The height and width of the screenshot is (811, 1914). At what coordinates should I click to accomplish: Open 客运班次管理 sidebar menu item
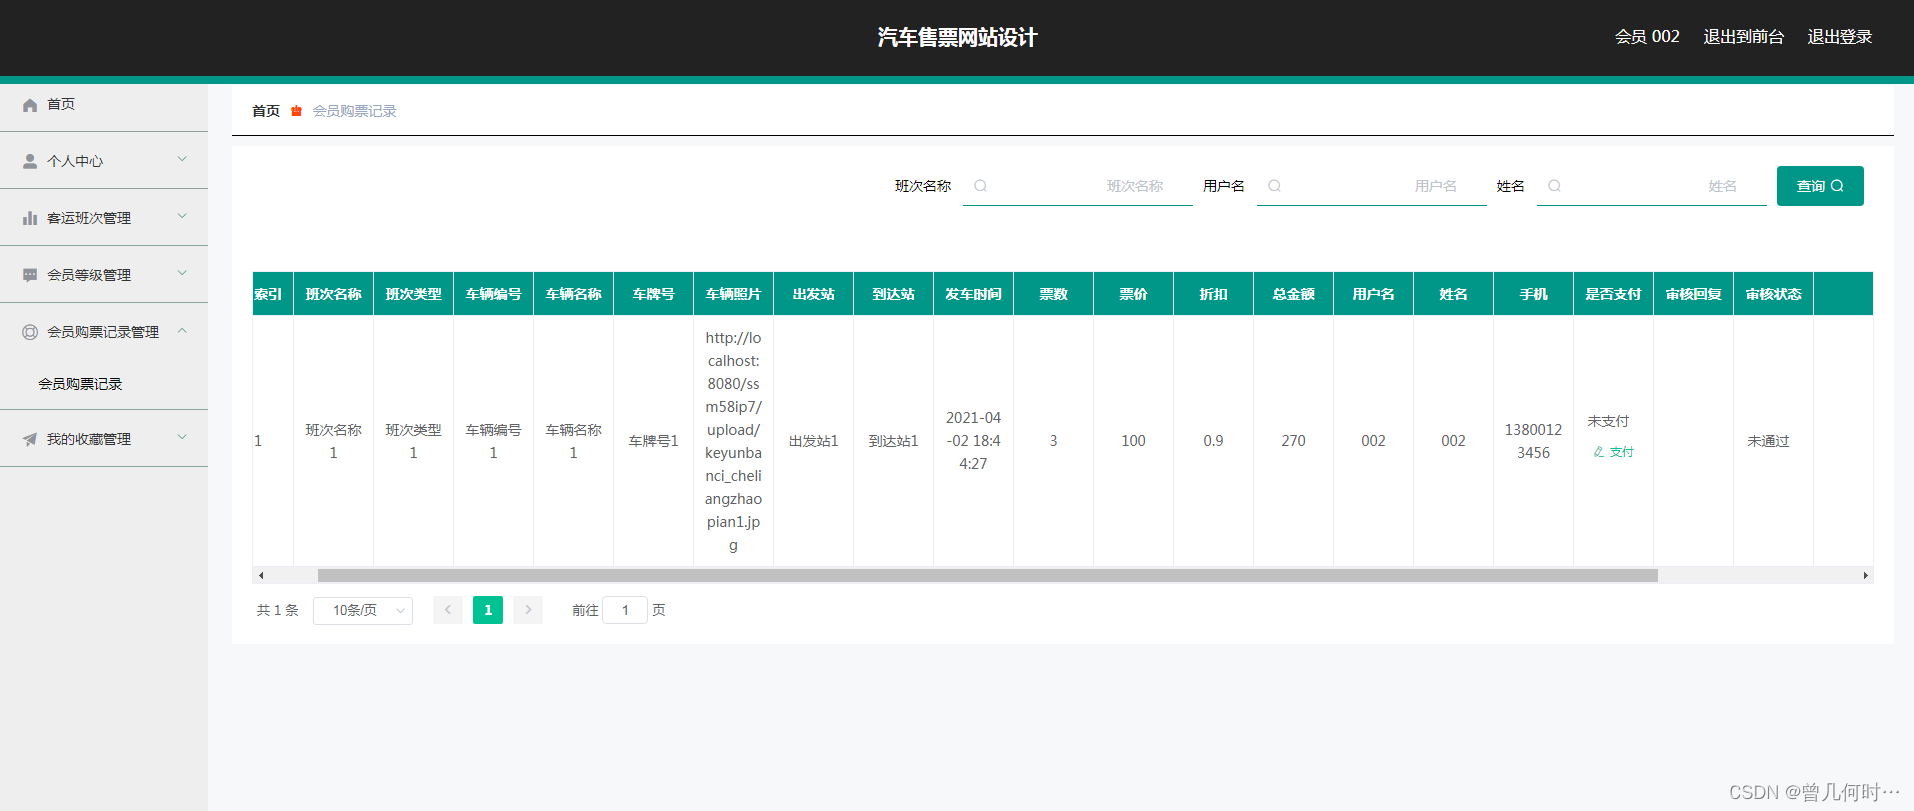coord(104,217)
